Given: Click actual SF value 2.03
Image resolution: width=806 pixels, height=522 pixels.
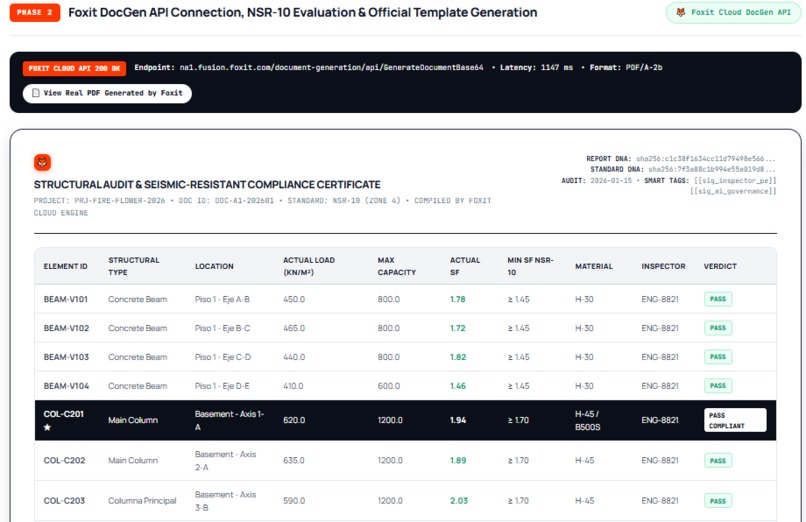Looking at the screenshot, I should [459, 500].
